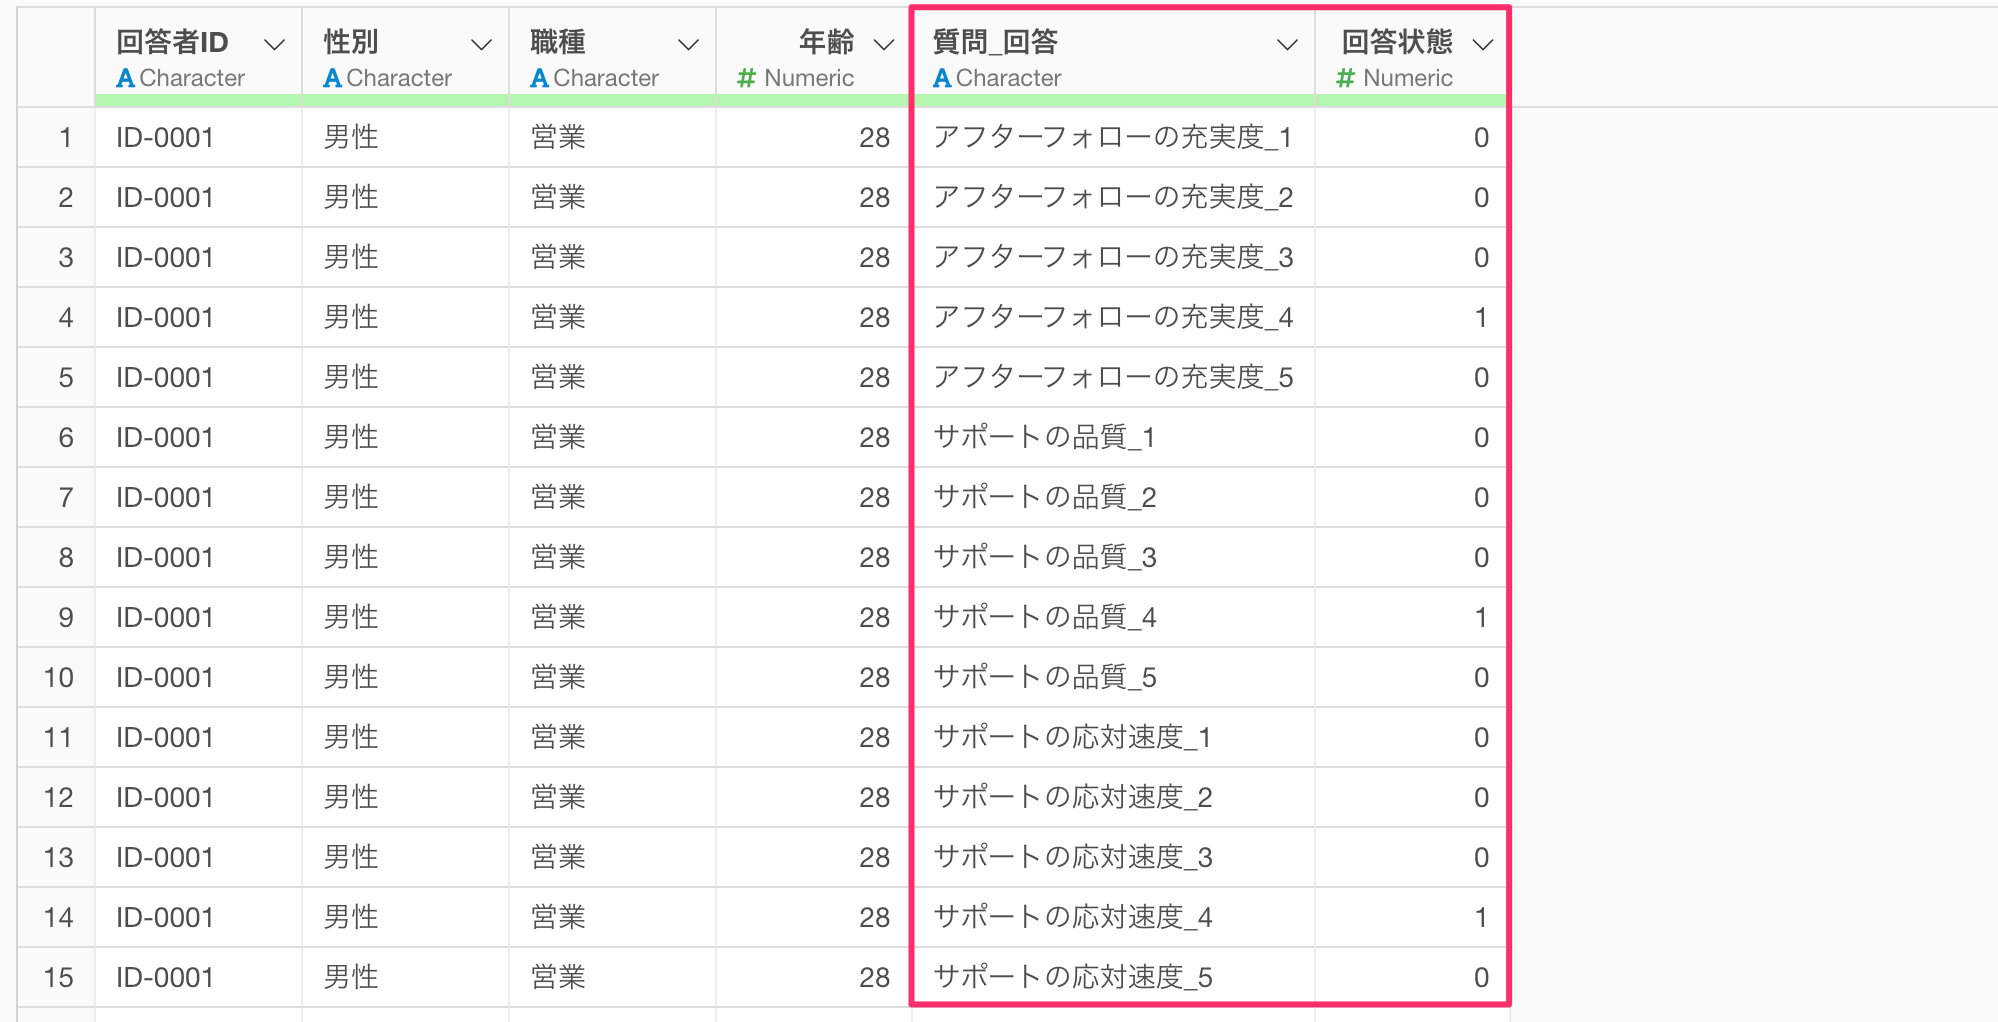Open the 回答者ID column dropdown menu

pos(274,45)
